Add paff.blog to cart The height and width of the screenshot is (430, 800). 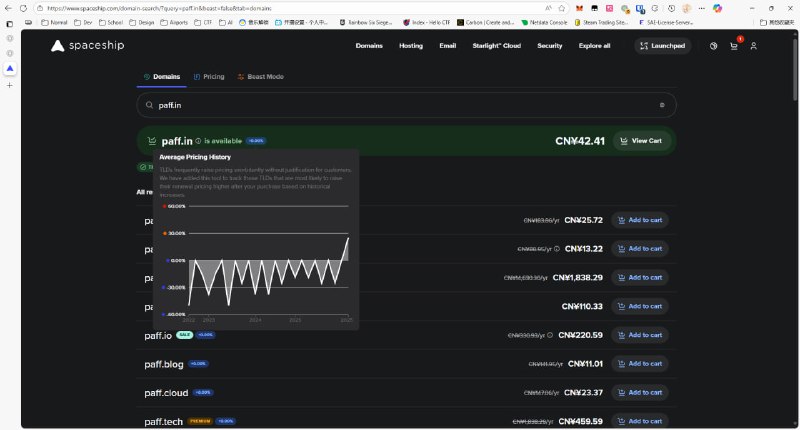click(638, 364)
